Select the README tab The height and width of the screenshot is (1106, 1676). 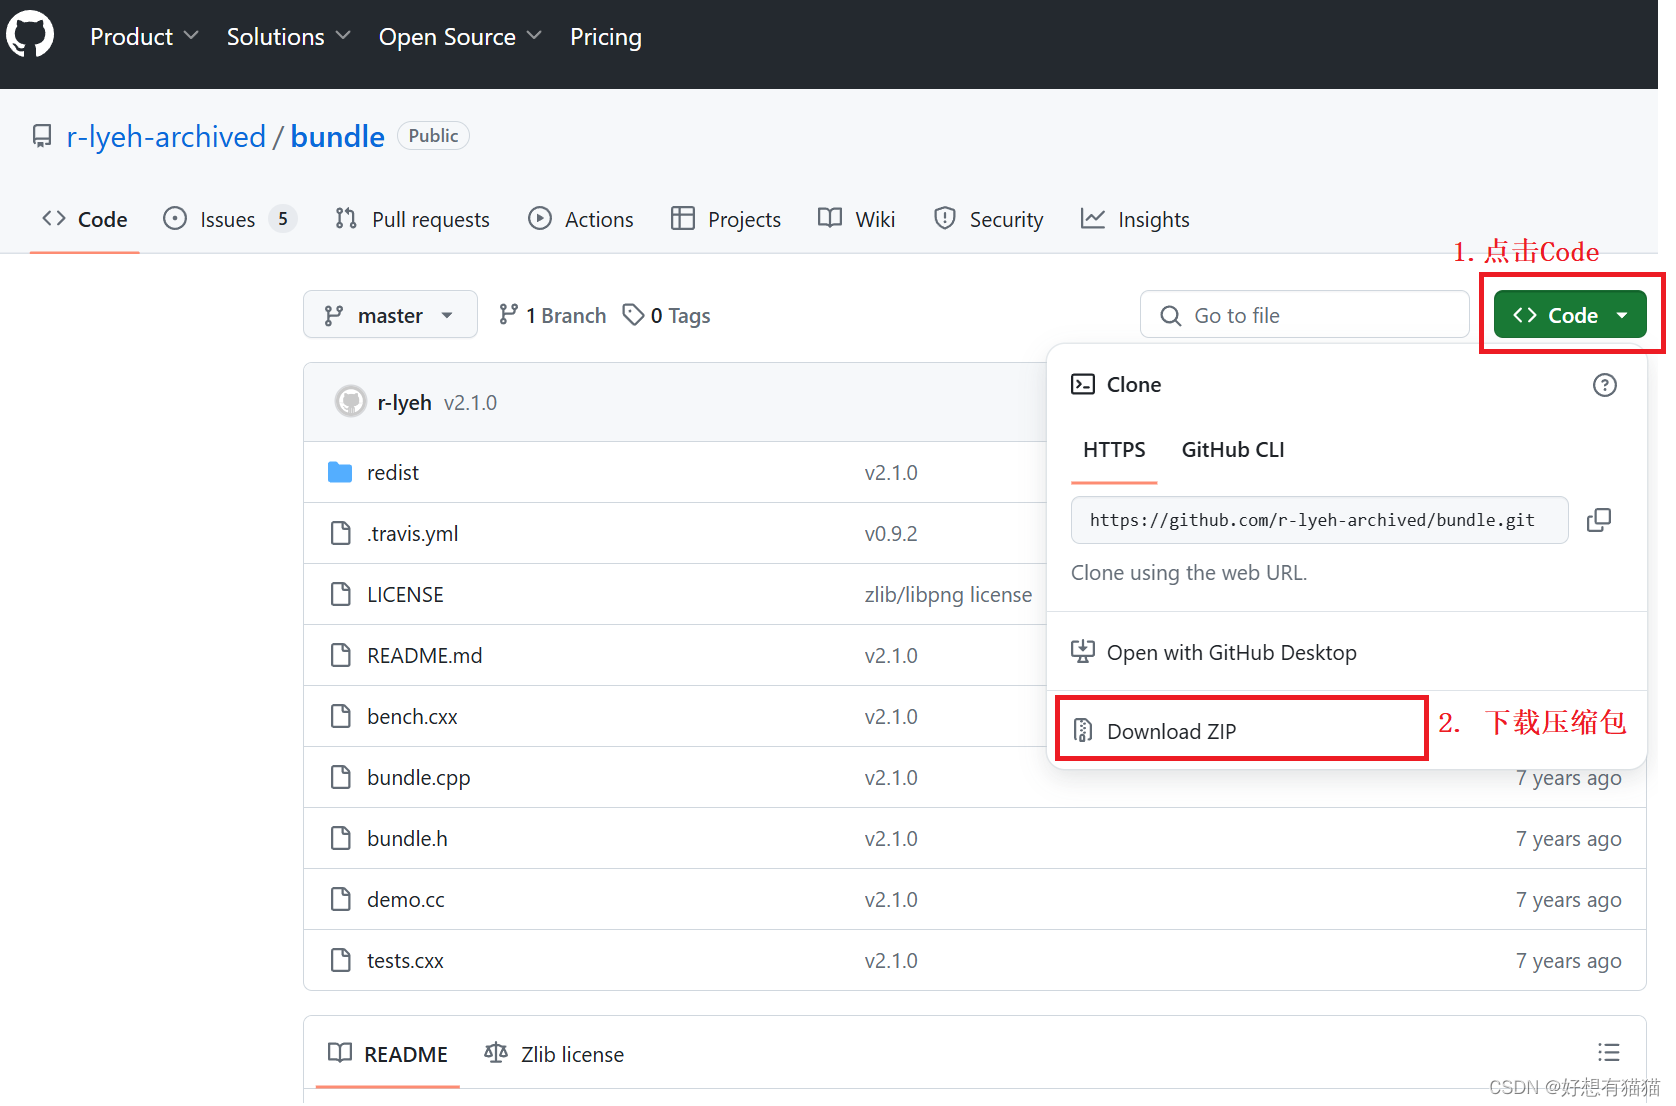coord(388,1054)
